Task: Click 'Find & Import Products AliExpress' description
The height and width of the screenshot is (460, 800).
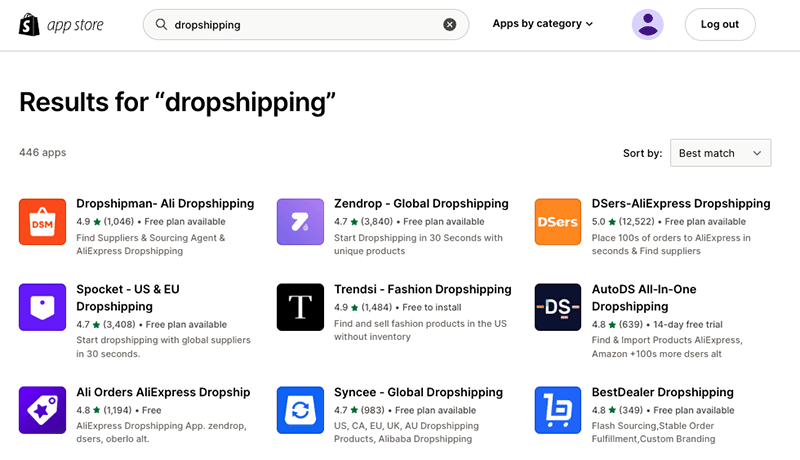Action: pyautogui.click(x=667, y=347)
